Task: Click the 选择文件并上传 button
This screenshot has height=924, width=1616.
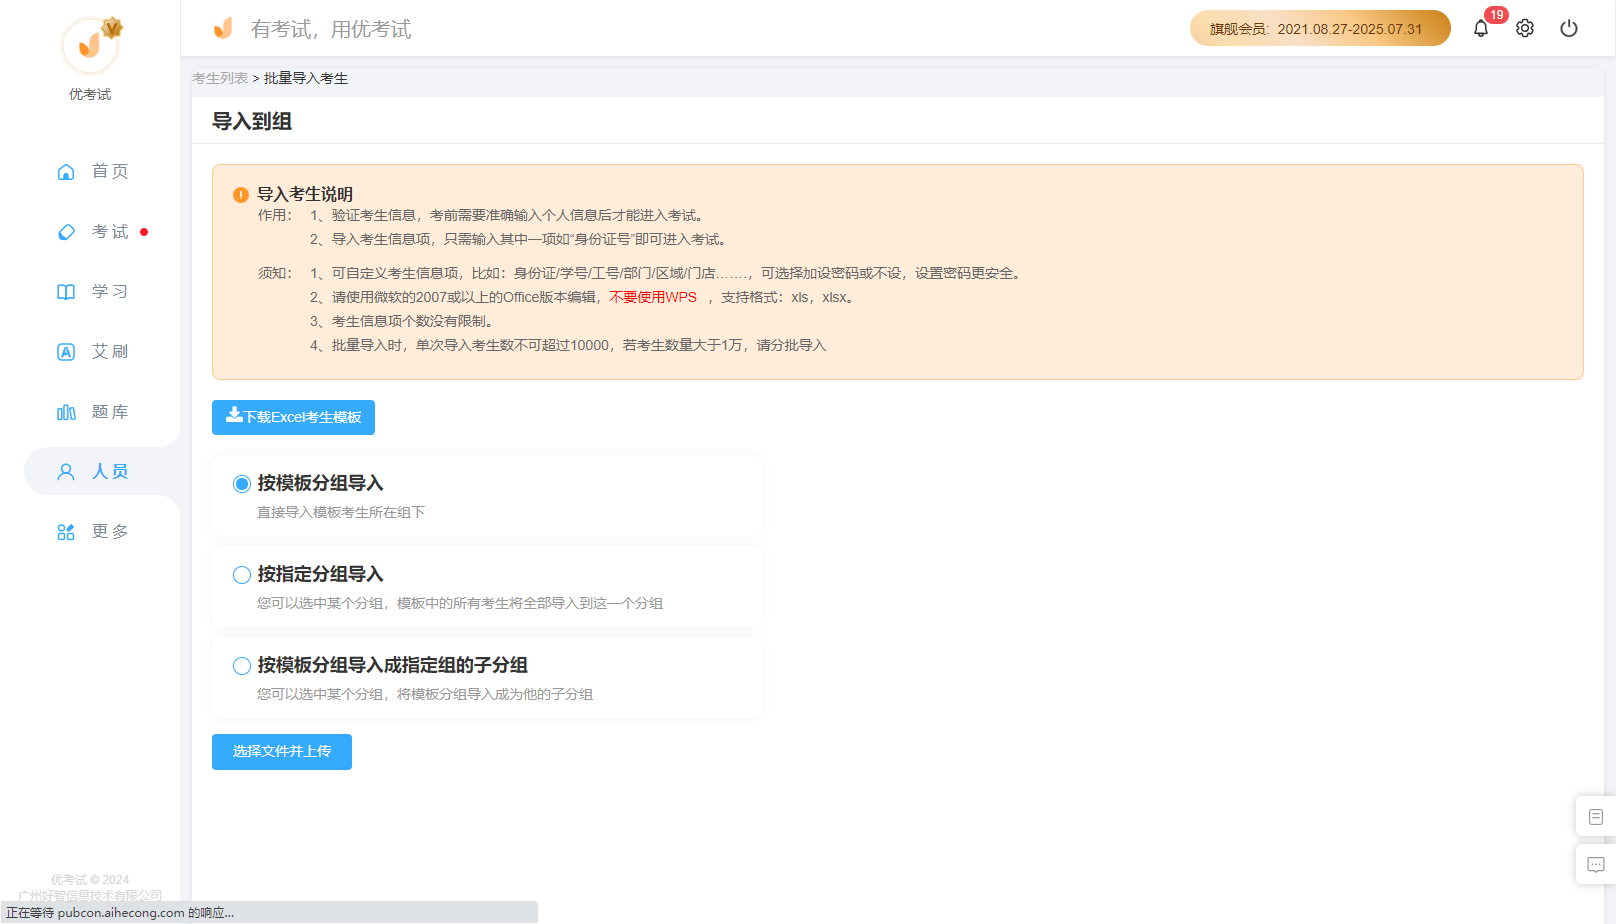Action: click(x=282, y=751)
